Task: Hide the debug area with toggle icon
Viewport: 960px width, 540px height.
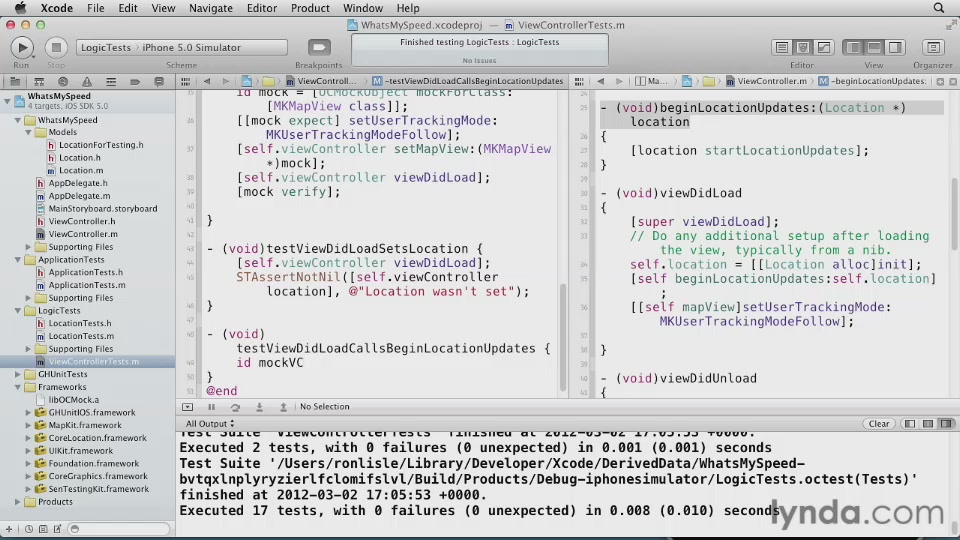Action: 187,407
